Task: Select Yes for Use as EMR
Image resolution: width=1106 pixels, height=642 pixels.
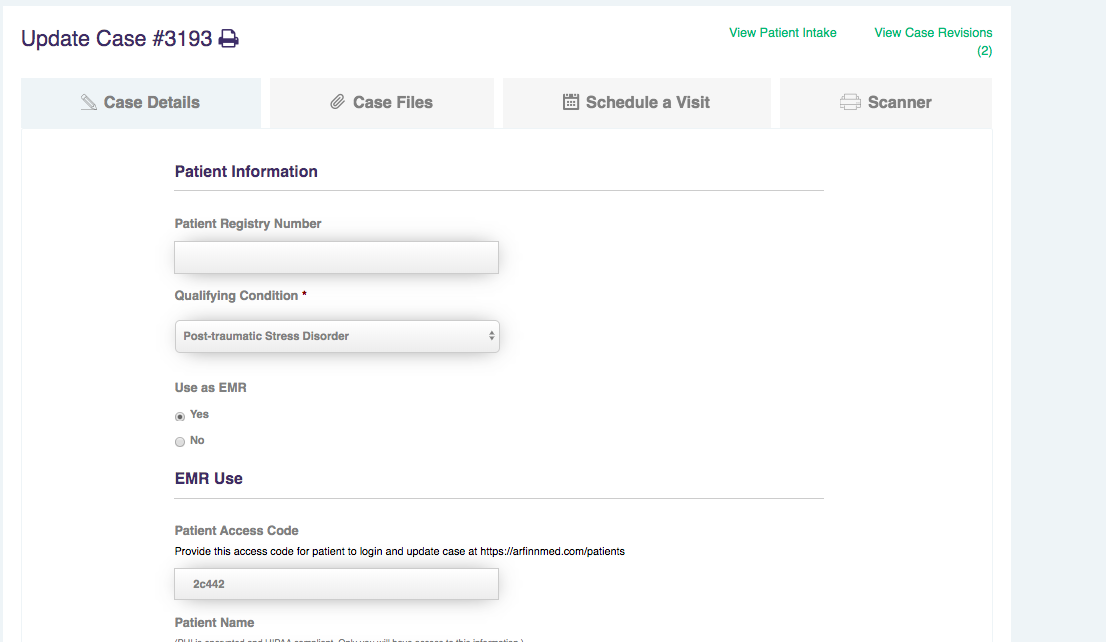Action: (180, 416)
